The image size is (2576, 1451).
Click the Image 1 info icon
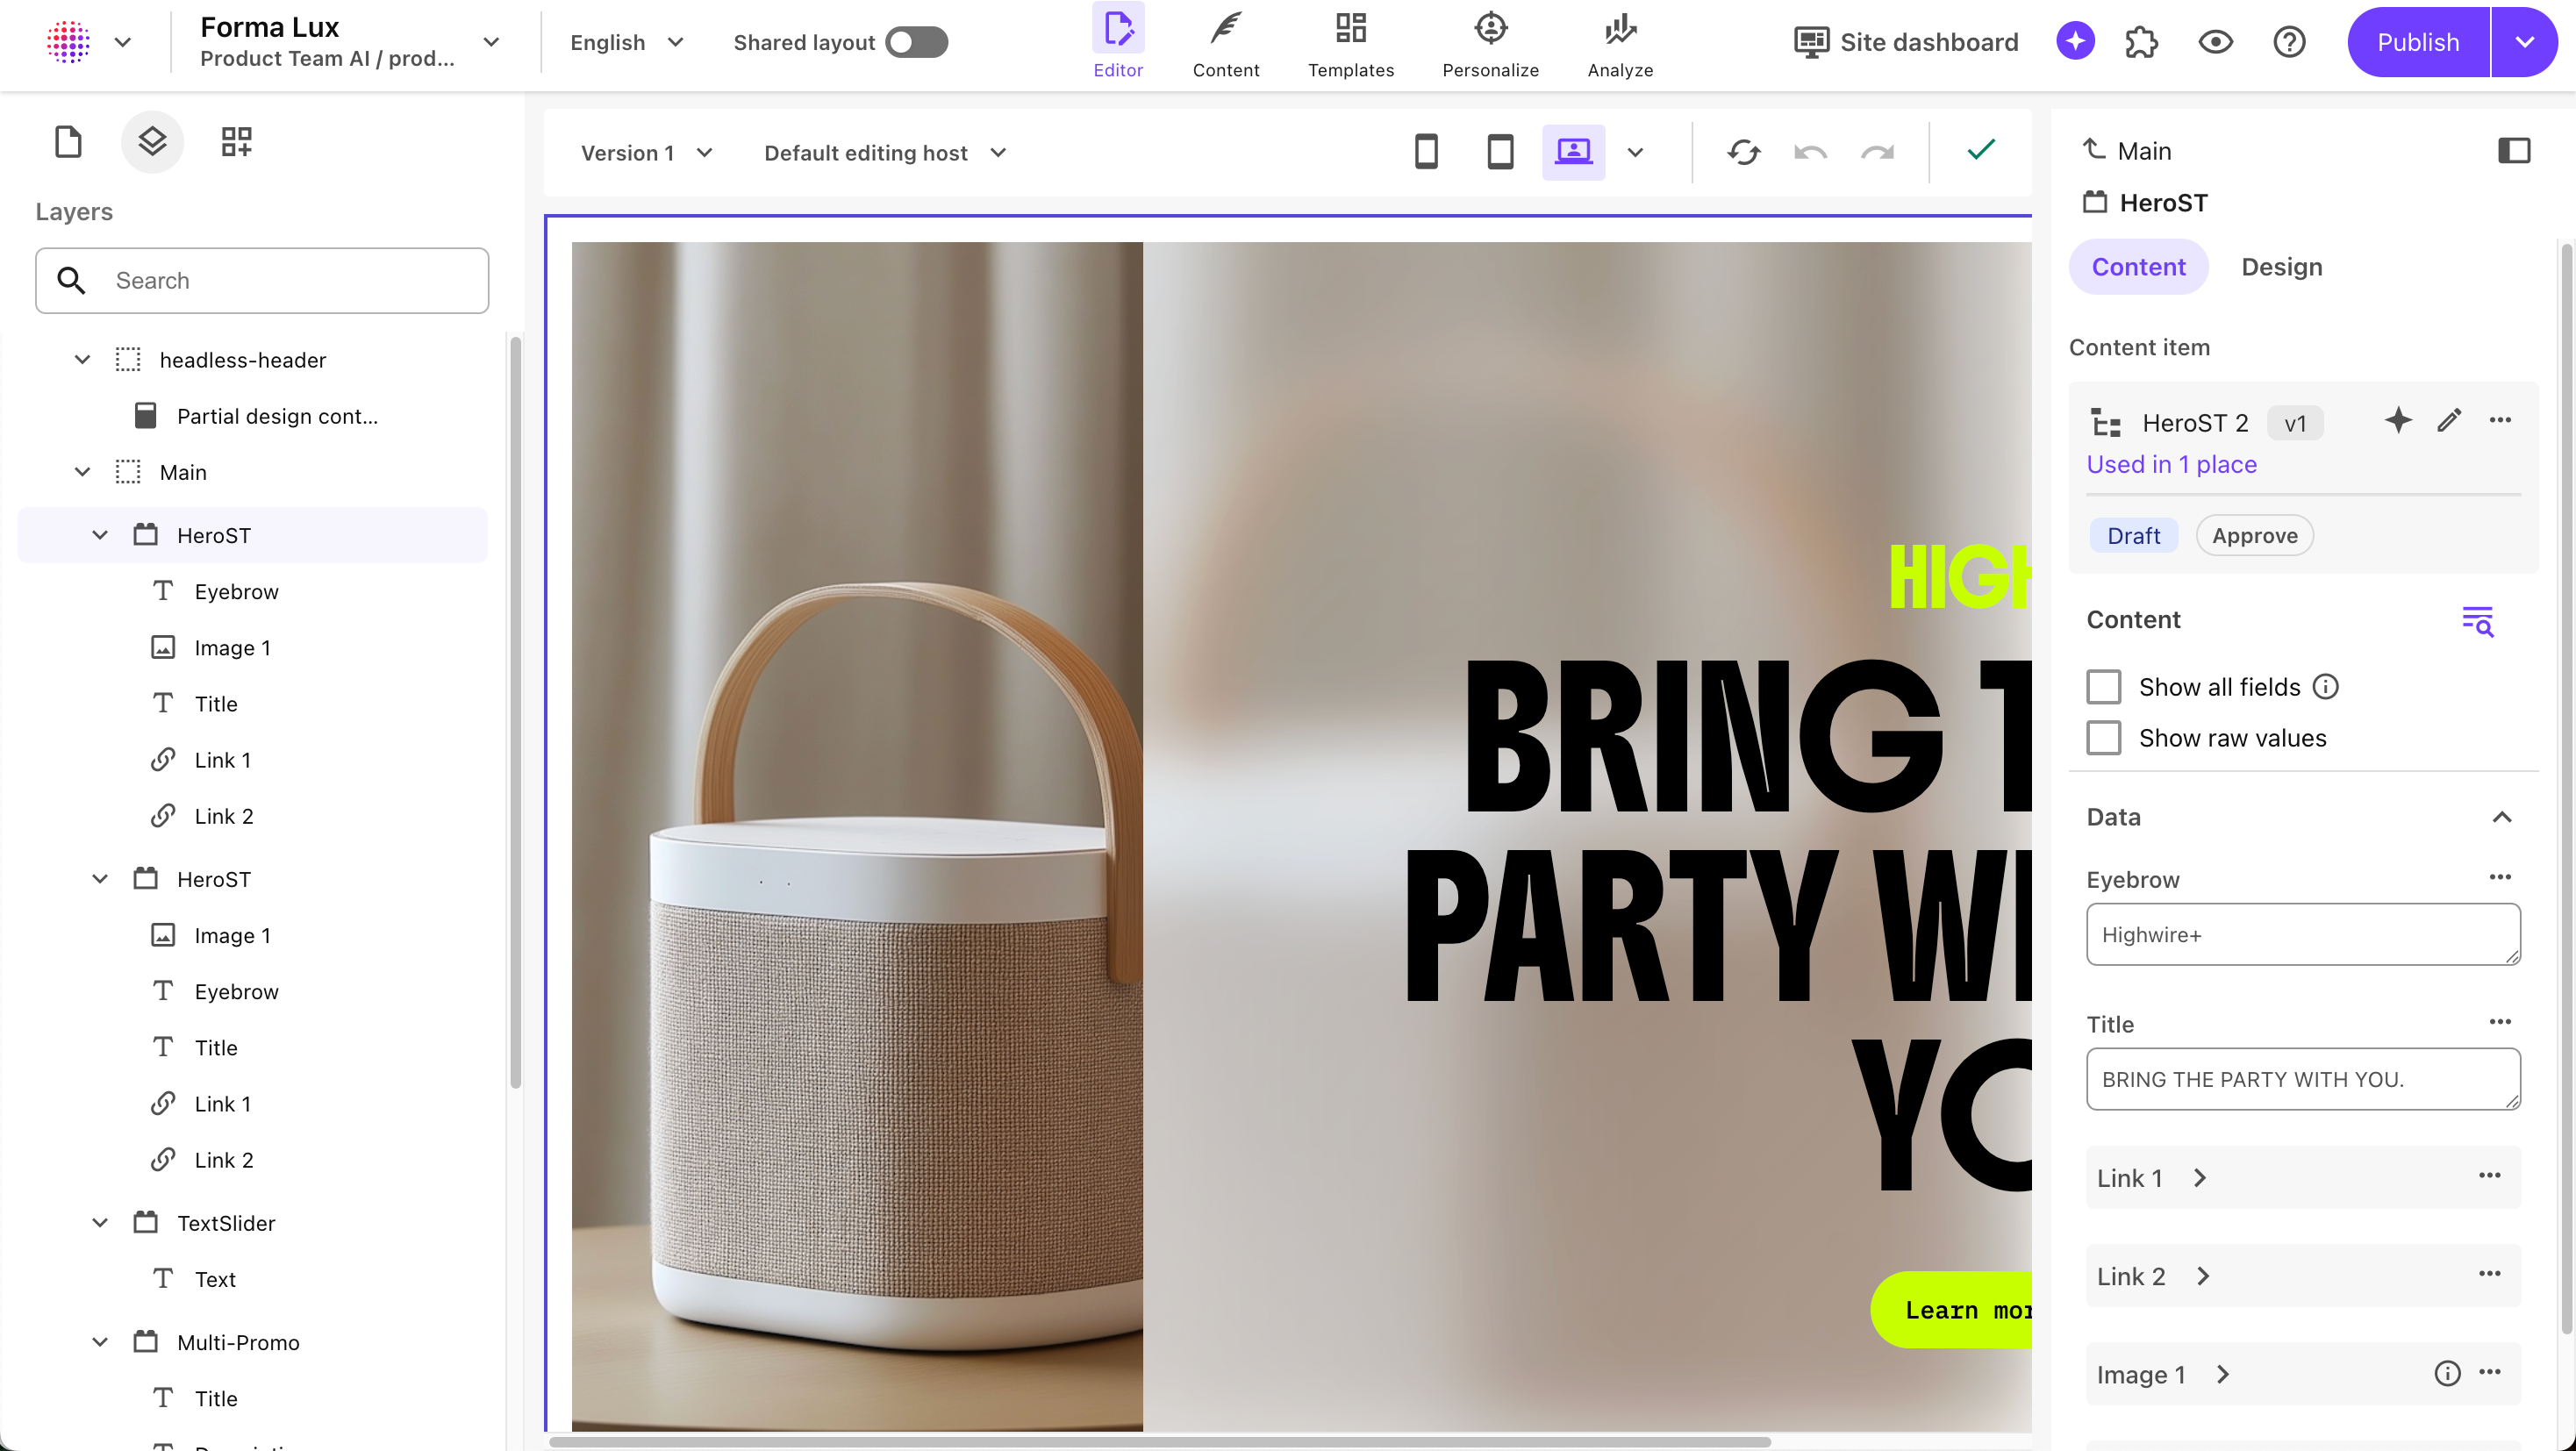point(2447,1373)
